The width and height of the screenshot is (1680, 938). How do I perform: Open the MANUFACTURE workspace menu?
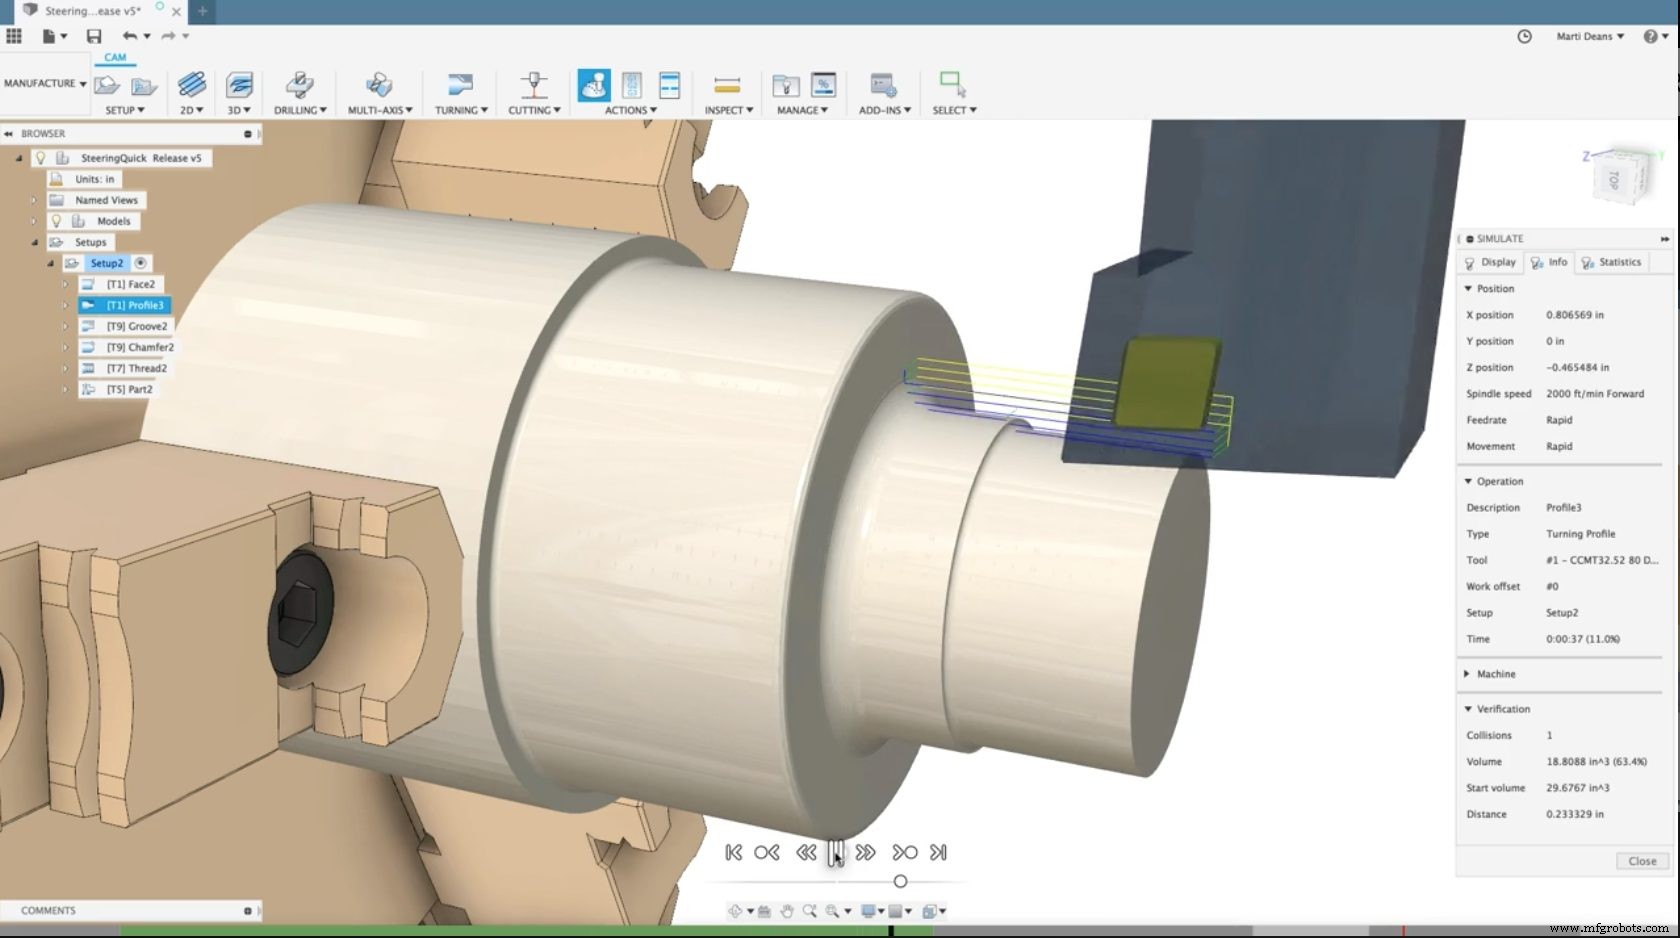tap(44, 83)
